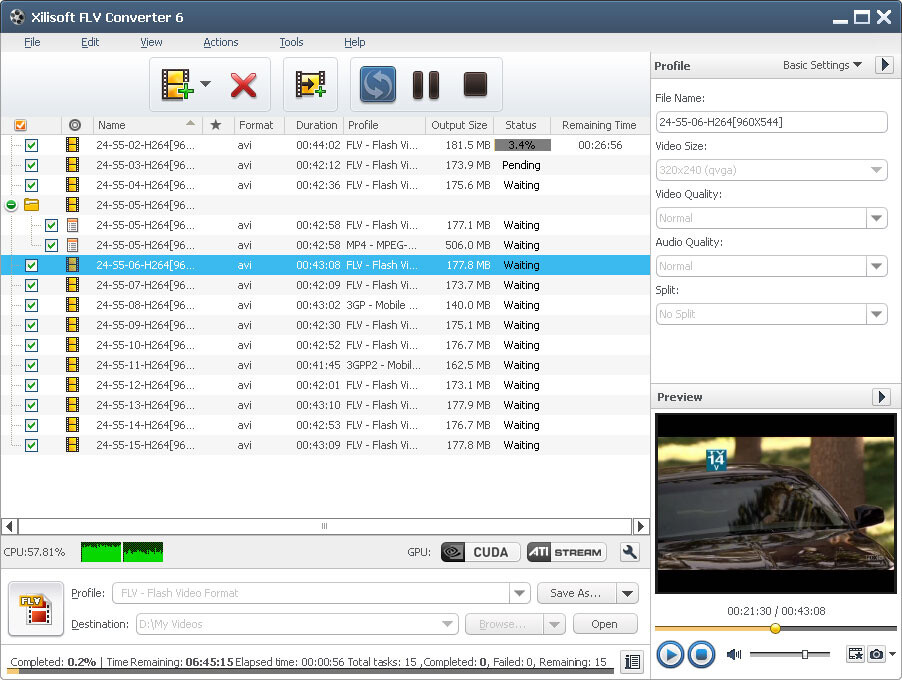Collapse the expanded 24-S5-05-H264 group
Screen dimensions: 902x680
(9, 205)
